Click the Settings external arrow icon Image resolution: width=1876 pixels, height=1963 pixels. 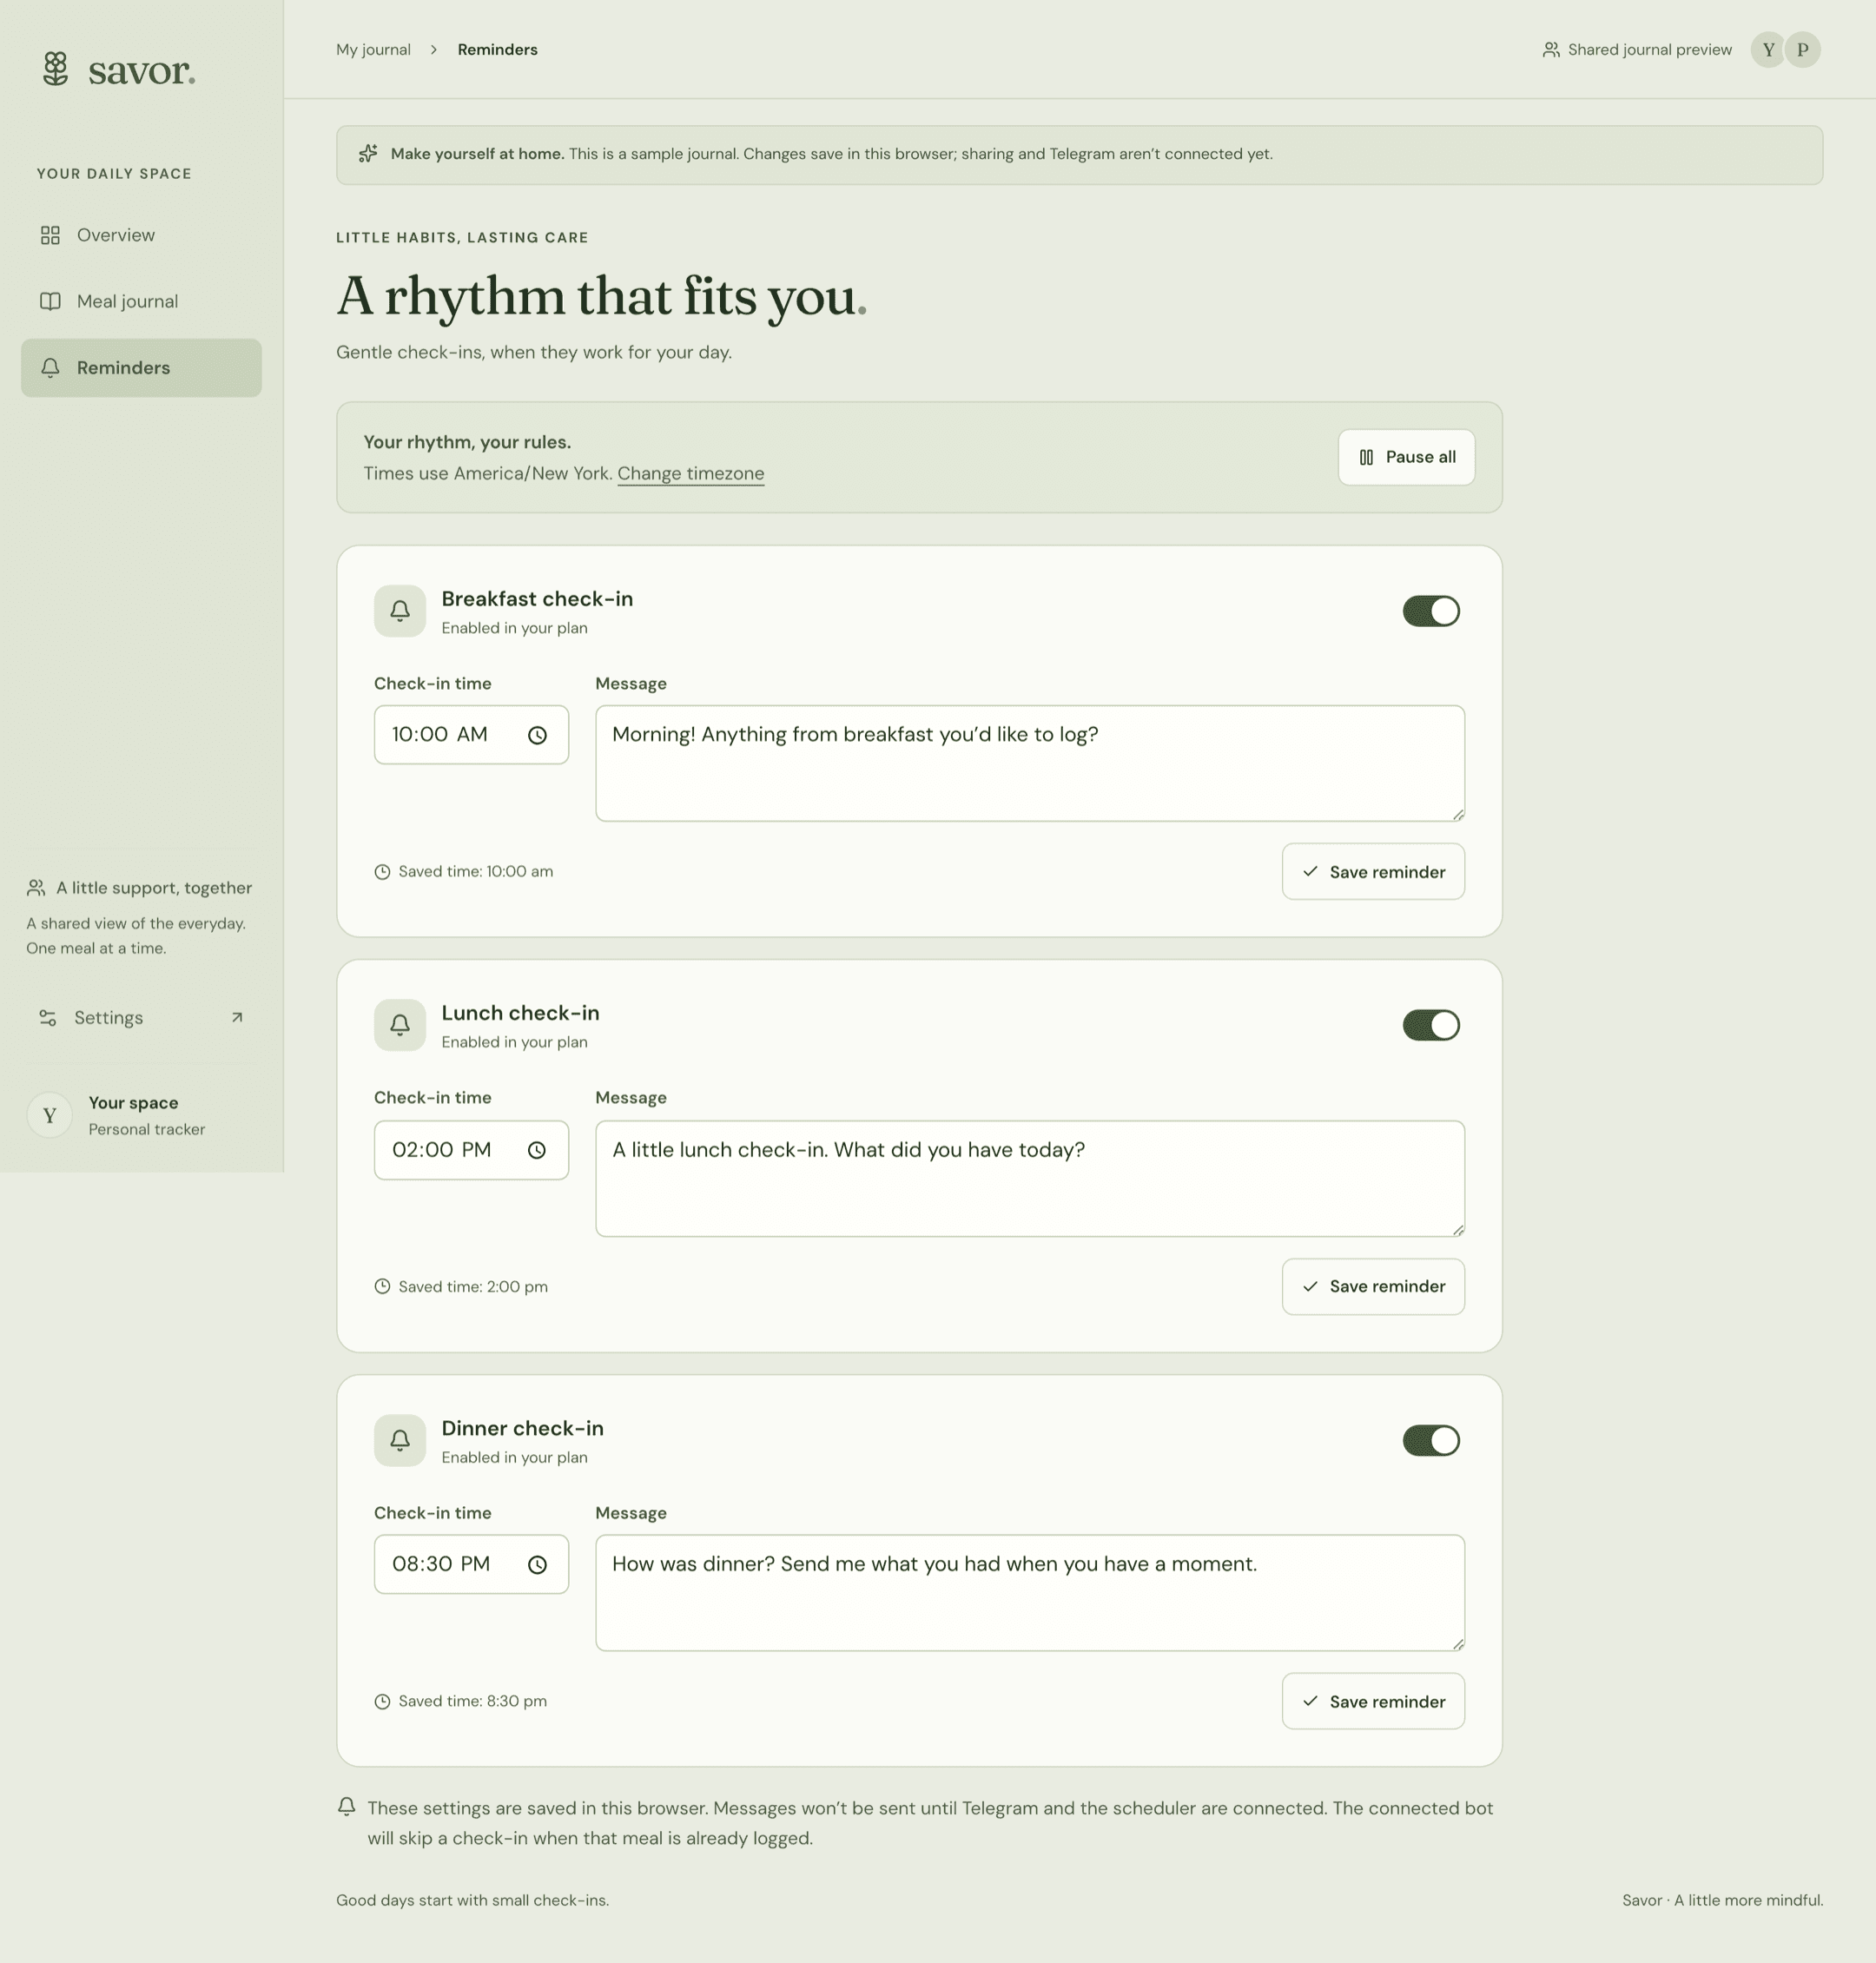[237, 1018]
